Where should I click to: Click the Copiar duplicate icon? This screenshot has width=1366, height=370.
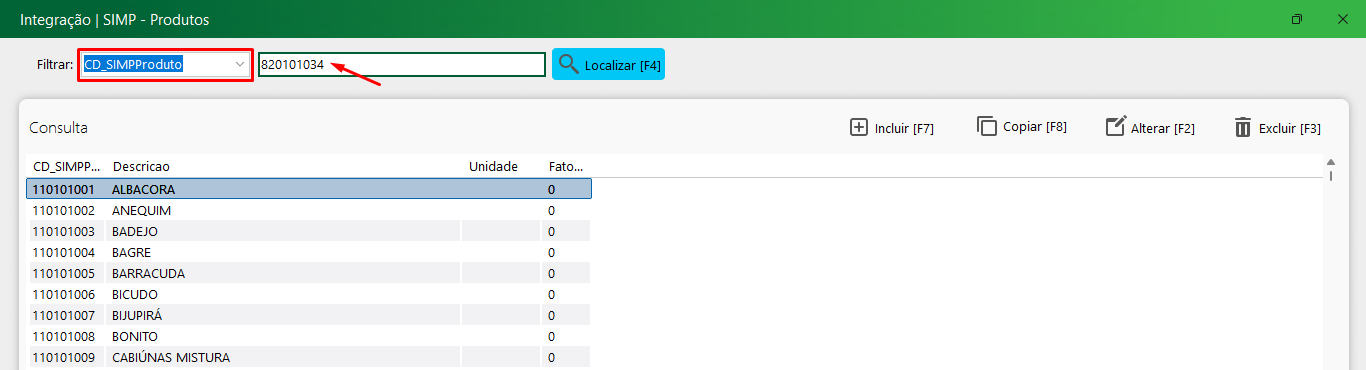(x=987, y=127)
